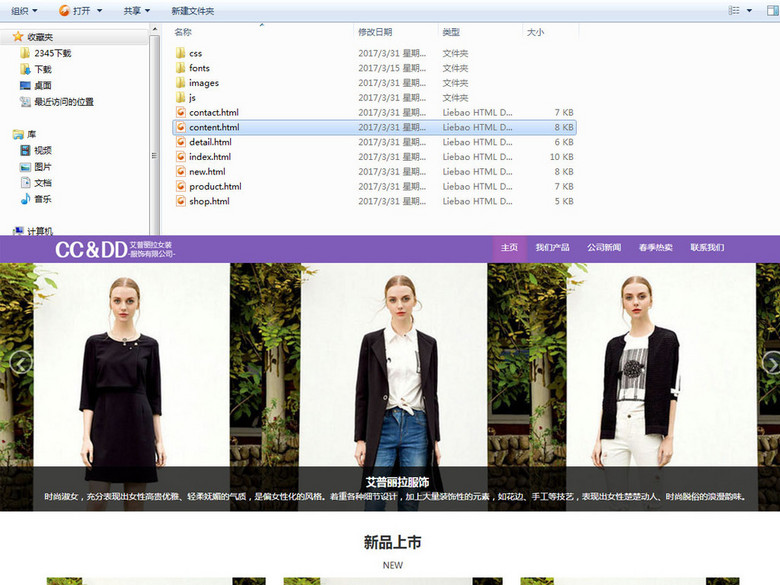This screenshot has height=585, width=780.
Task: Click the 打开 open button with Liebao icon
Action: (x=75, y=10)
